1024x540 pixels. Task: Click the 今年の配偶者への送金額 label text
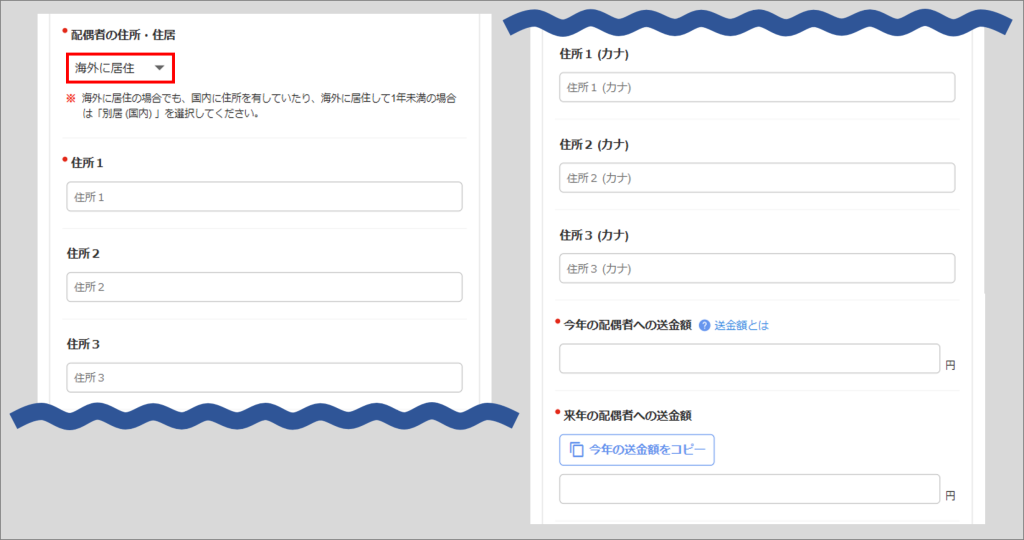click(x=626, y=325)
